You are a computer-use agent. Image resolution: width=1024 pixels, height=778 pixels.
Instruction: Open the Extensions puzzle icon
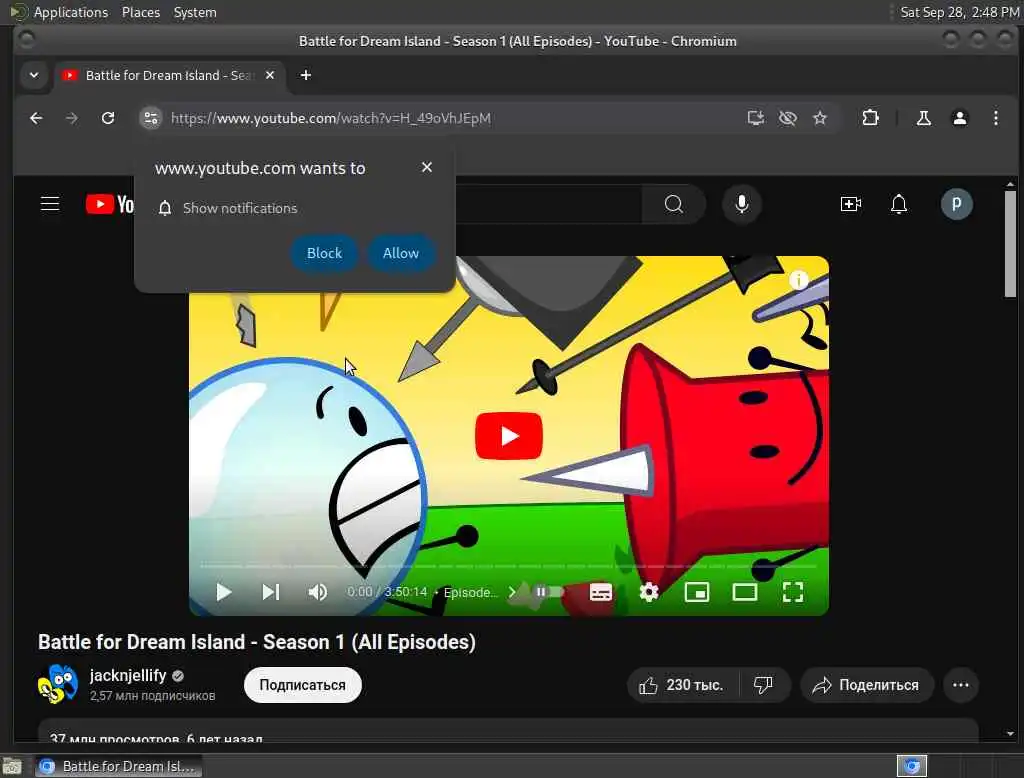coord(870,118)
